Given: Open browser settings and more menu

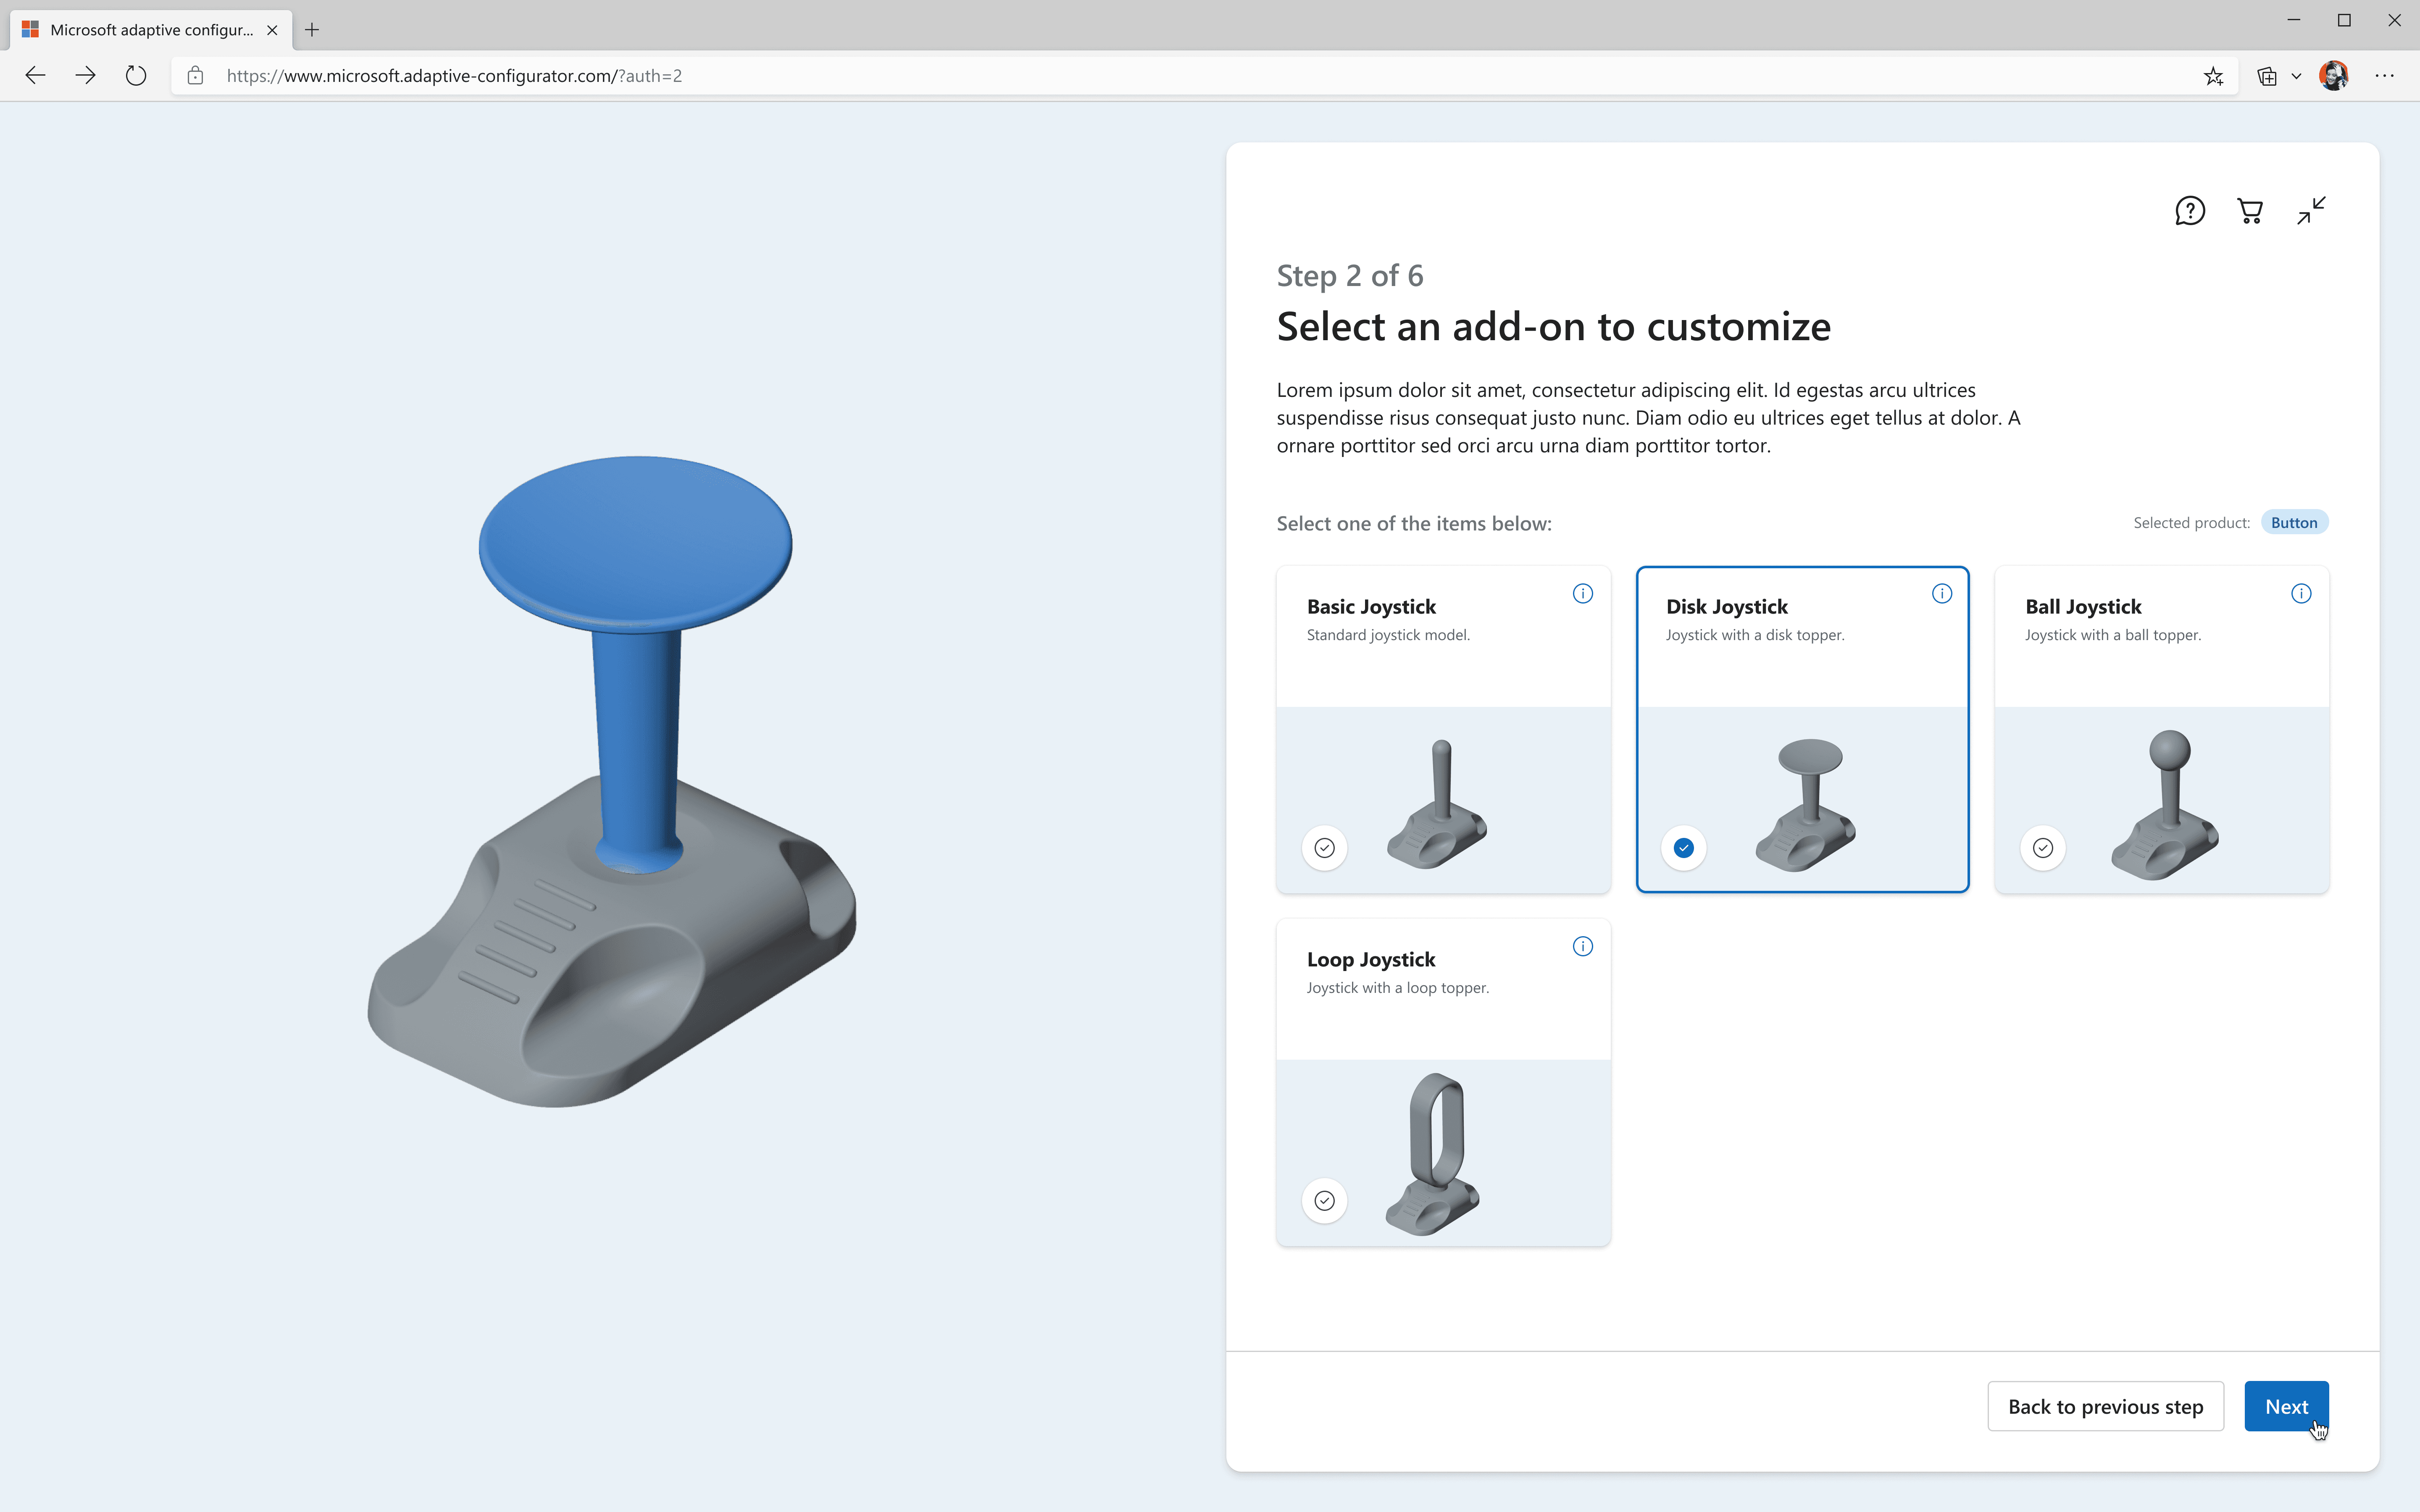Looking at the screenshot, I should pos(2385,76).
